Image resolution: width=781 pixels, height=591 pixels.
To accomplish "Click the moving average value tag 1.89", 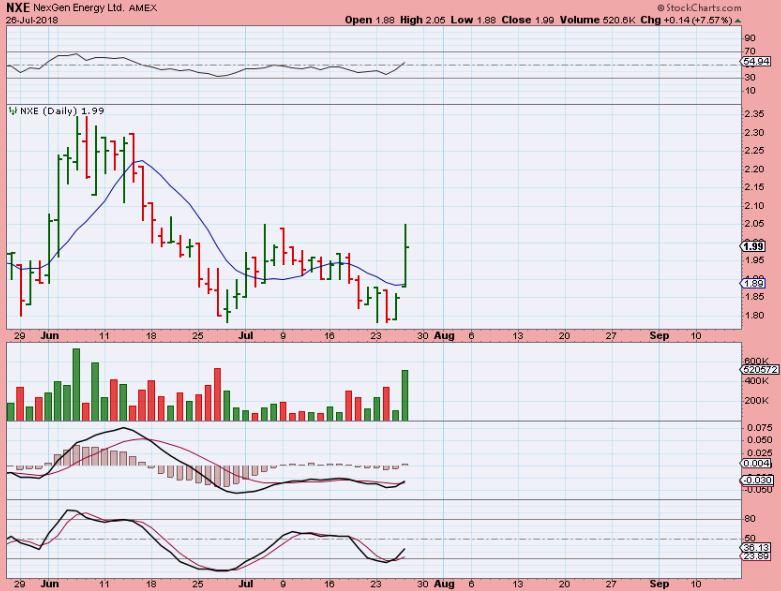I will click(753, 283).
